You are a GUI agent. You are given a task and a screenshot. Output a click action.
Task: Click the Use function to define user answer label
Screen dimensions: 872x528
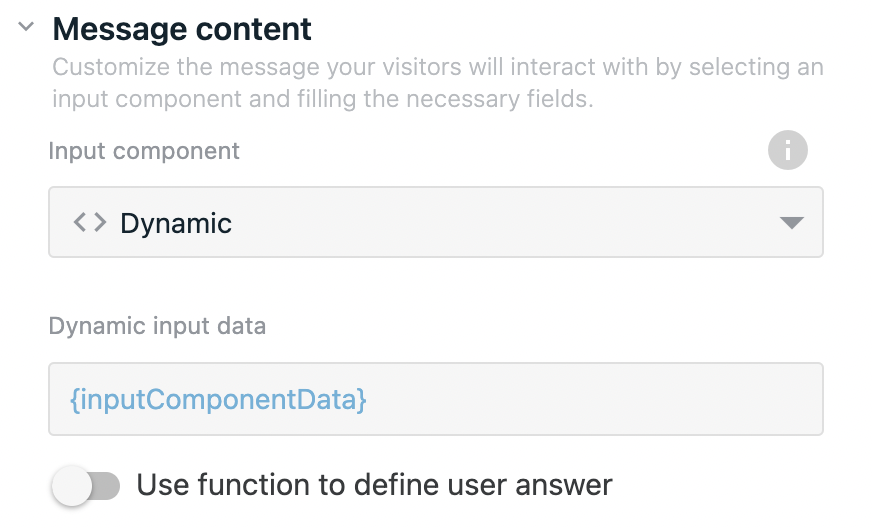(x=374, y=485)
